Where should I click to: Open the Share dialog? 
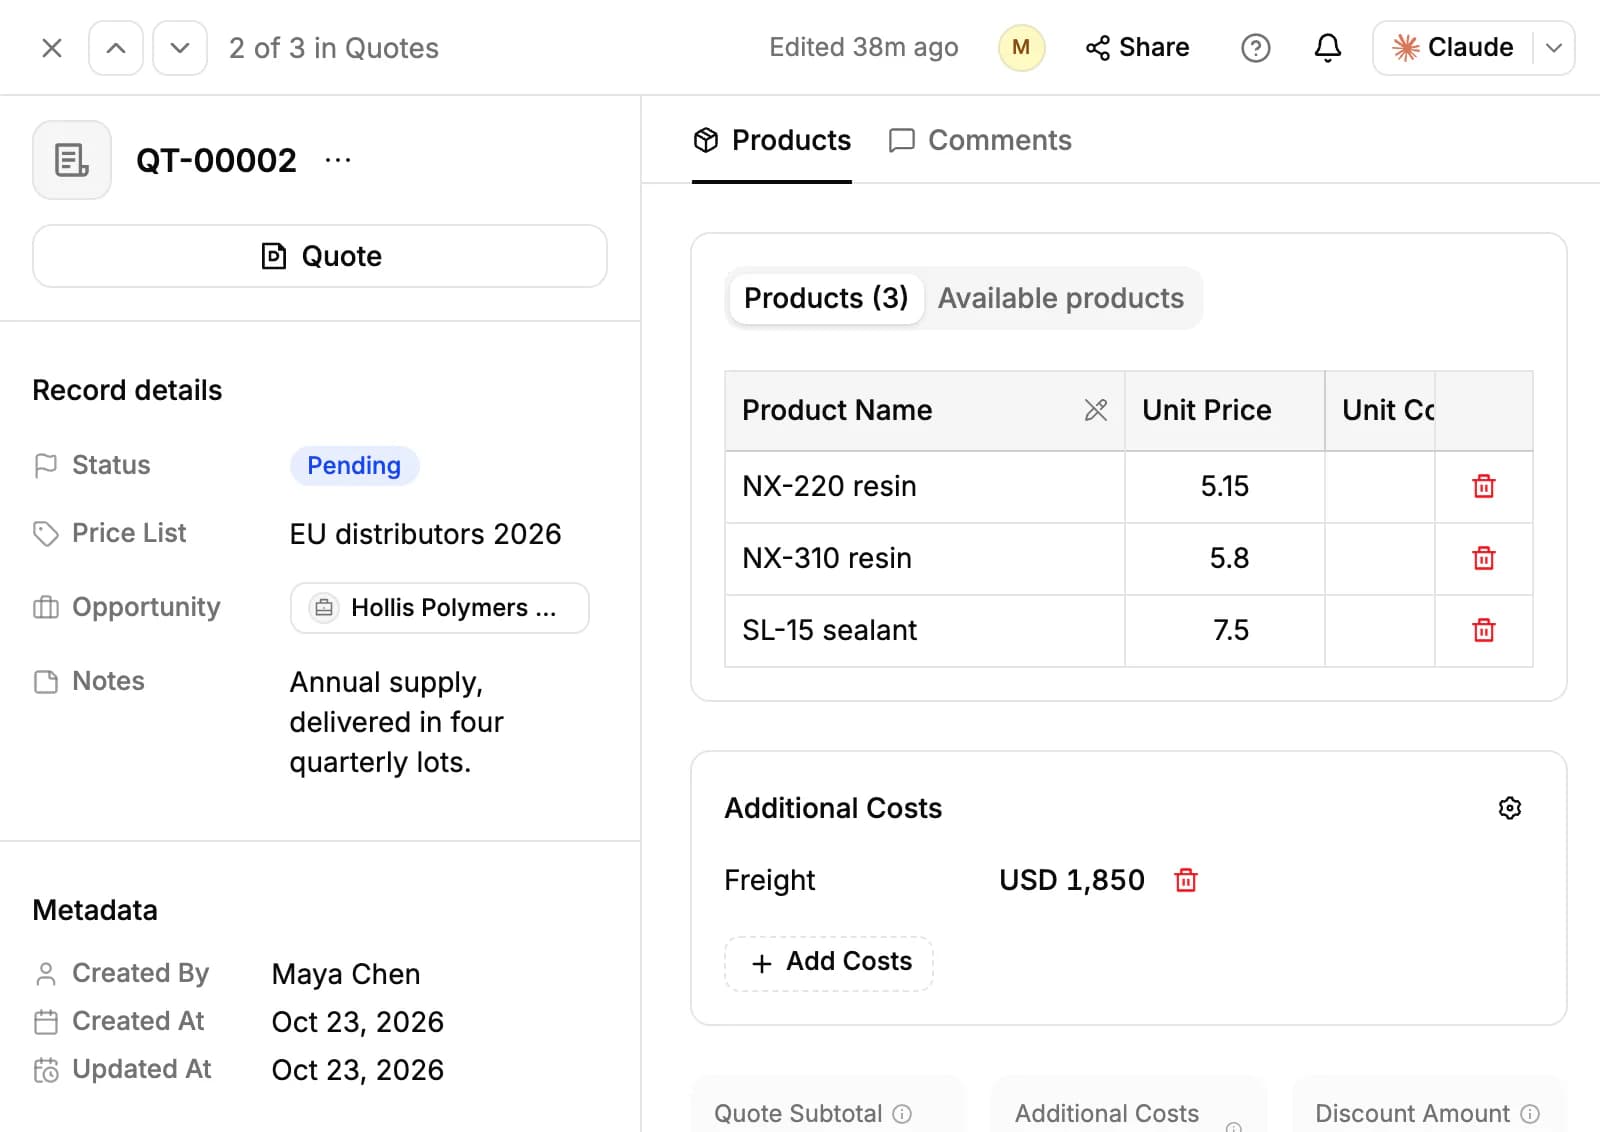[1138, 48]
